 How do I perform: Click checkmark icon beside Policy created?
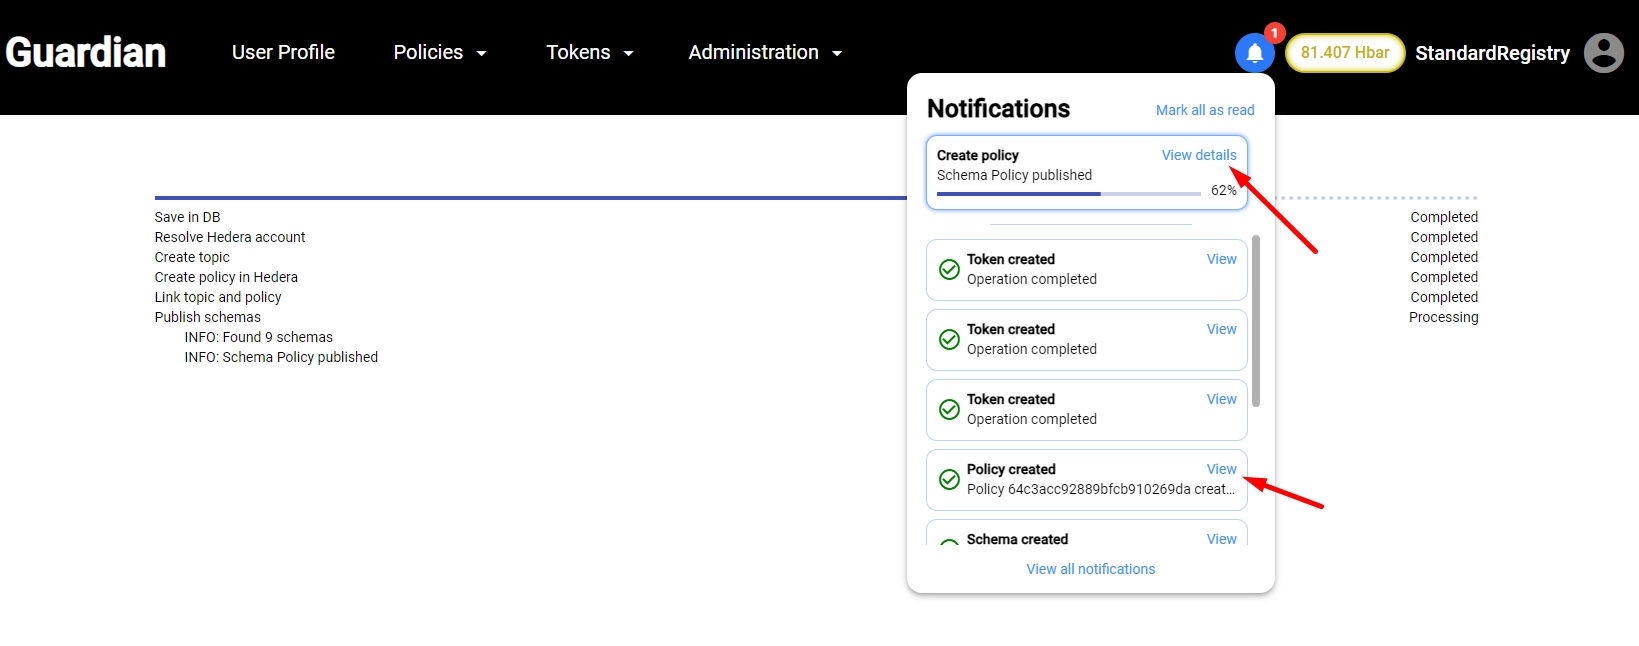pyautogui.click(x=949, y=479)
